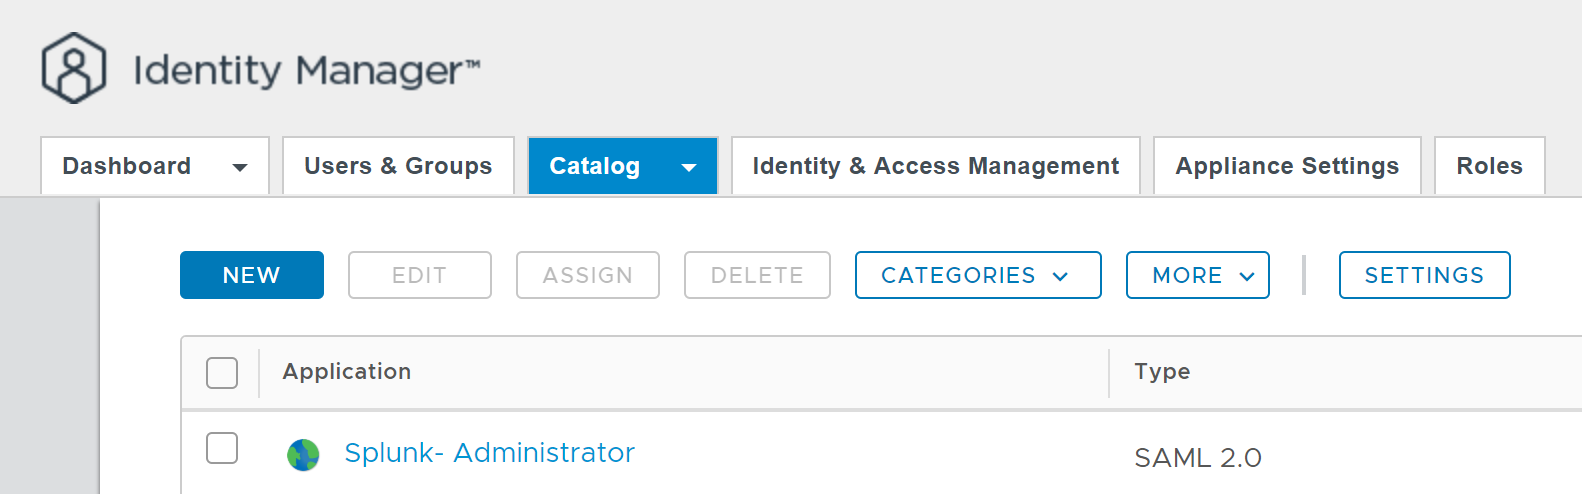The width and height of the screenshot is (1582, 494).
Task: Select the Roles tab
Action: coord(1489,166)
